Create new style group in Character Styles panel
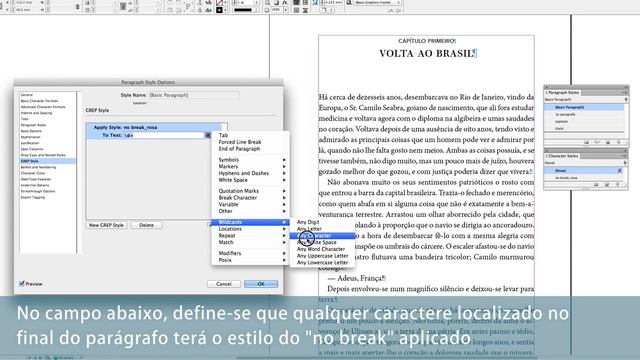640x360 pixels. coord(596,185)
